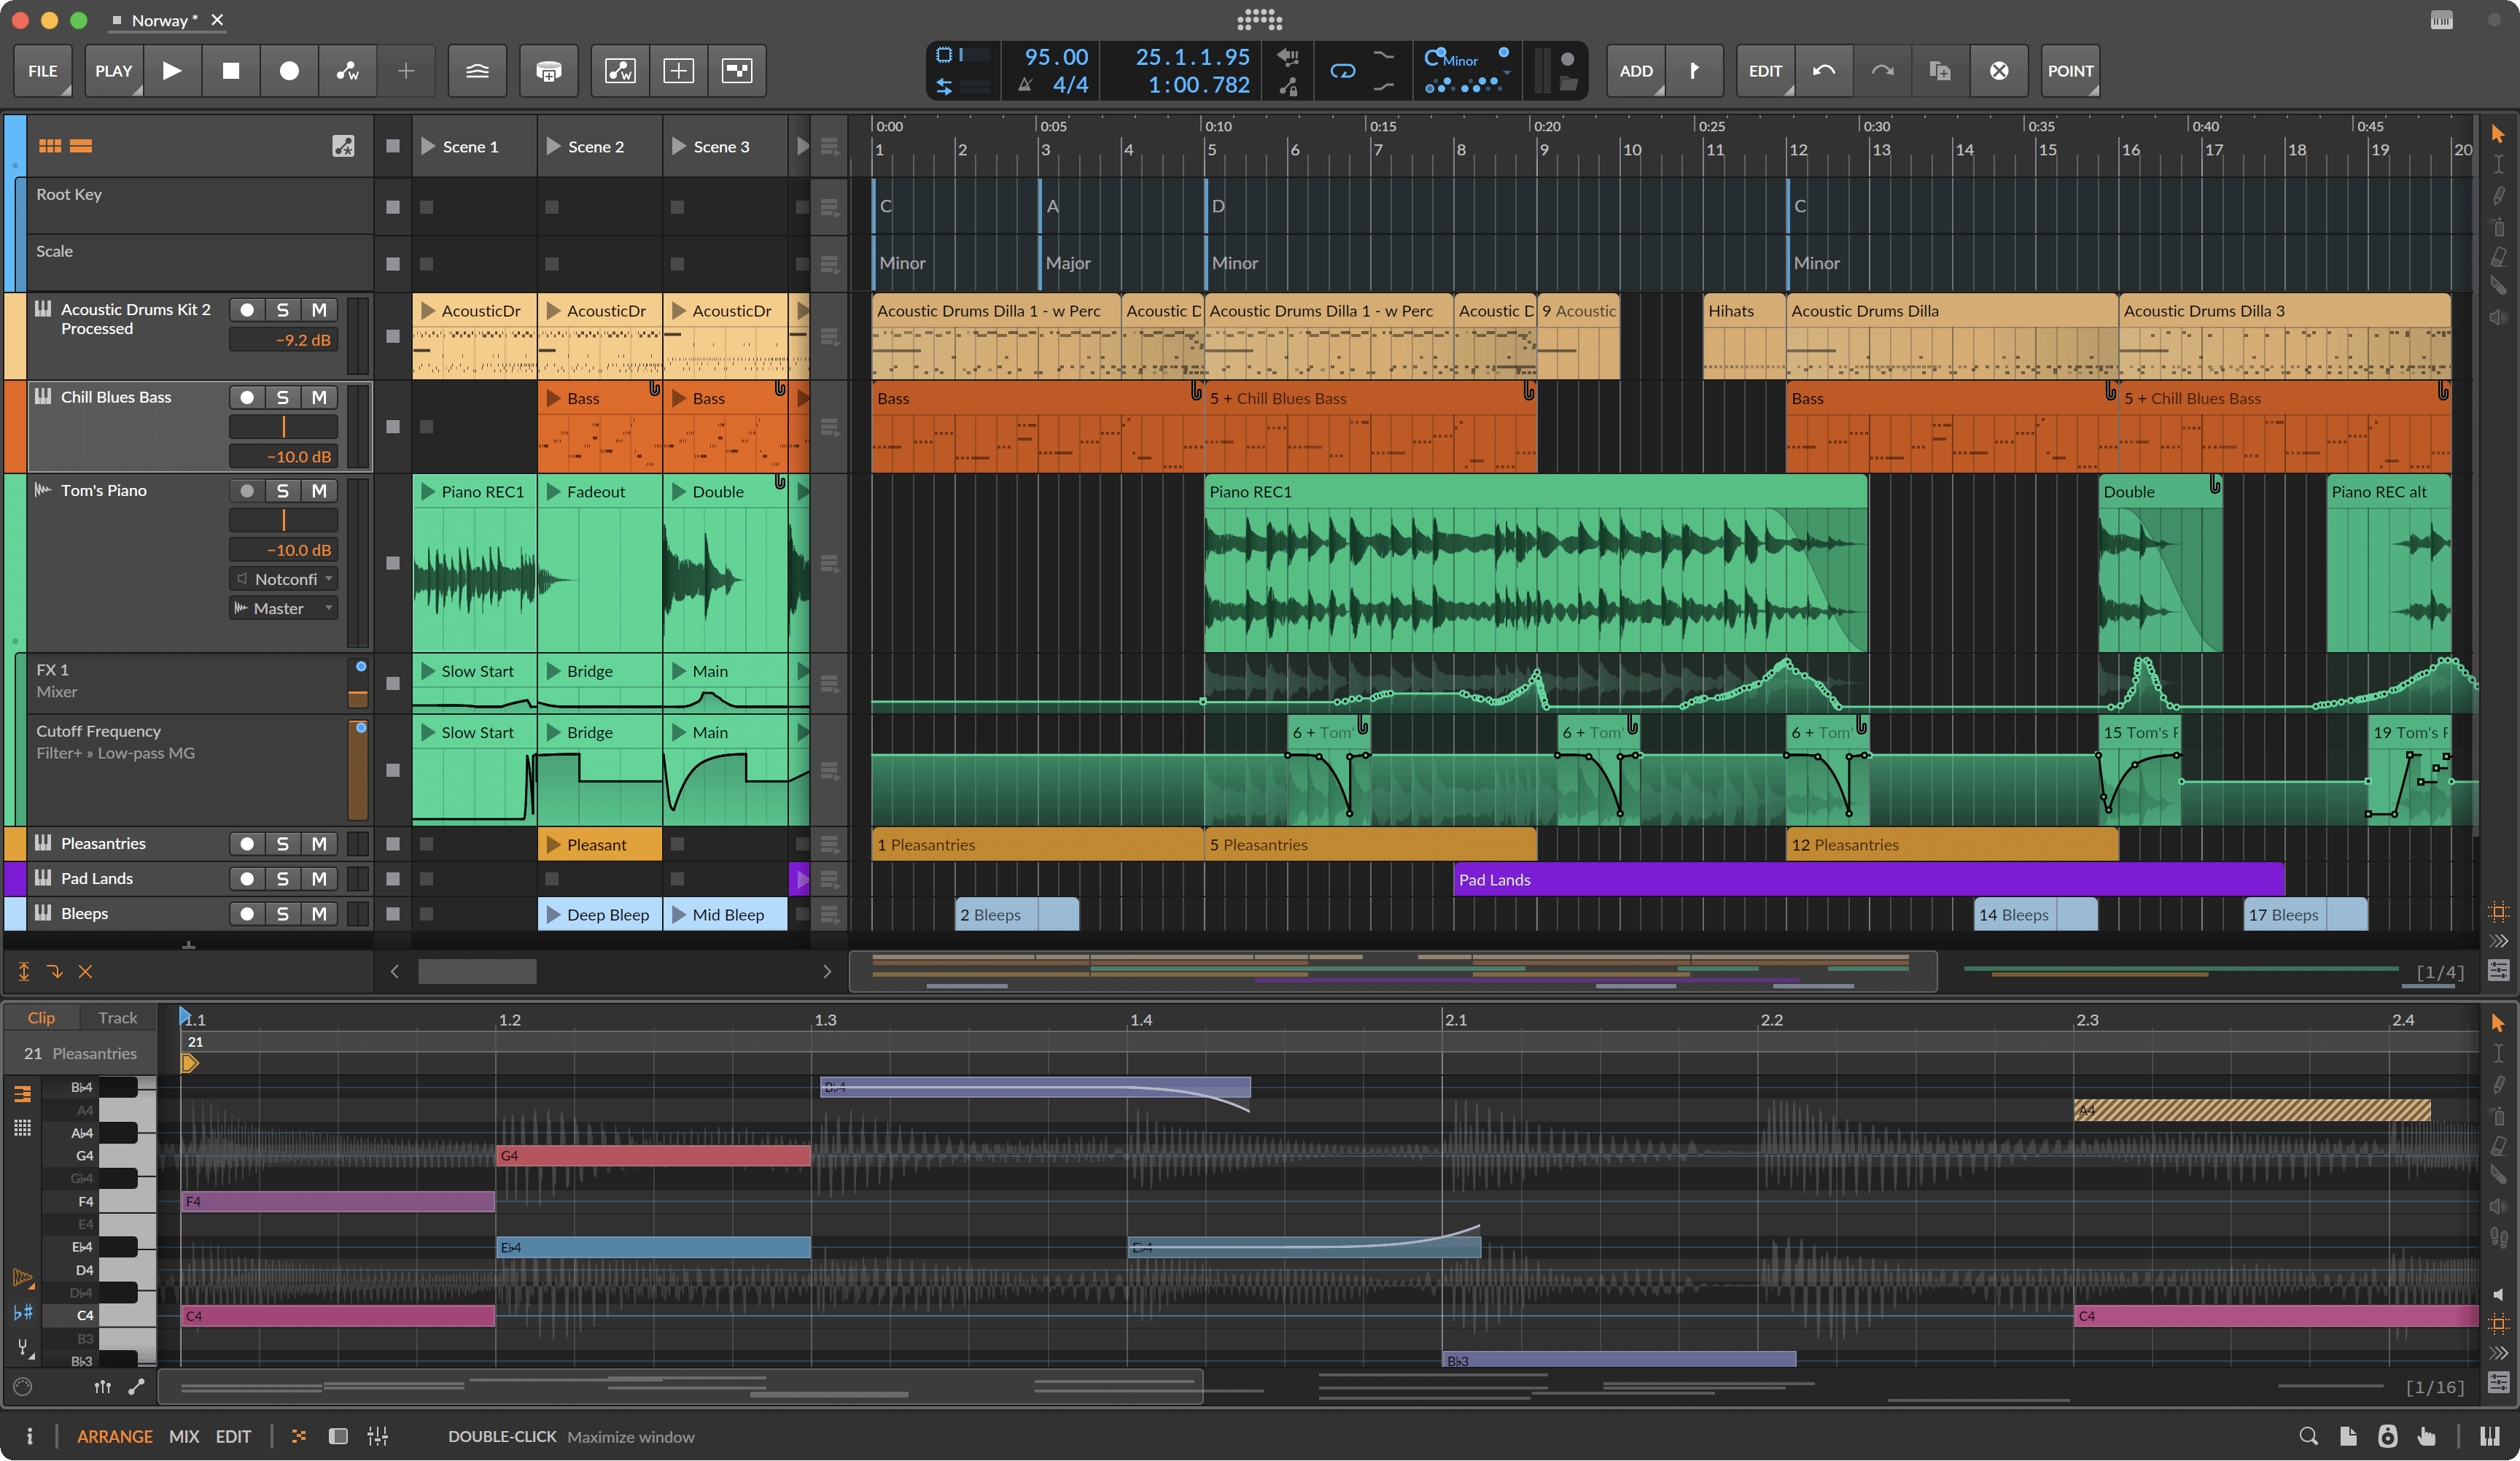The image size is (2520, 1461).
Task: Launch Scene 2 with its play arrow
Action: (x=553, y=146)
